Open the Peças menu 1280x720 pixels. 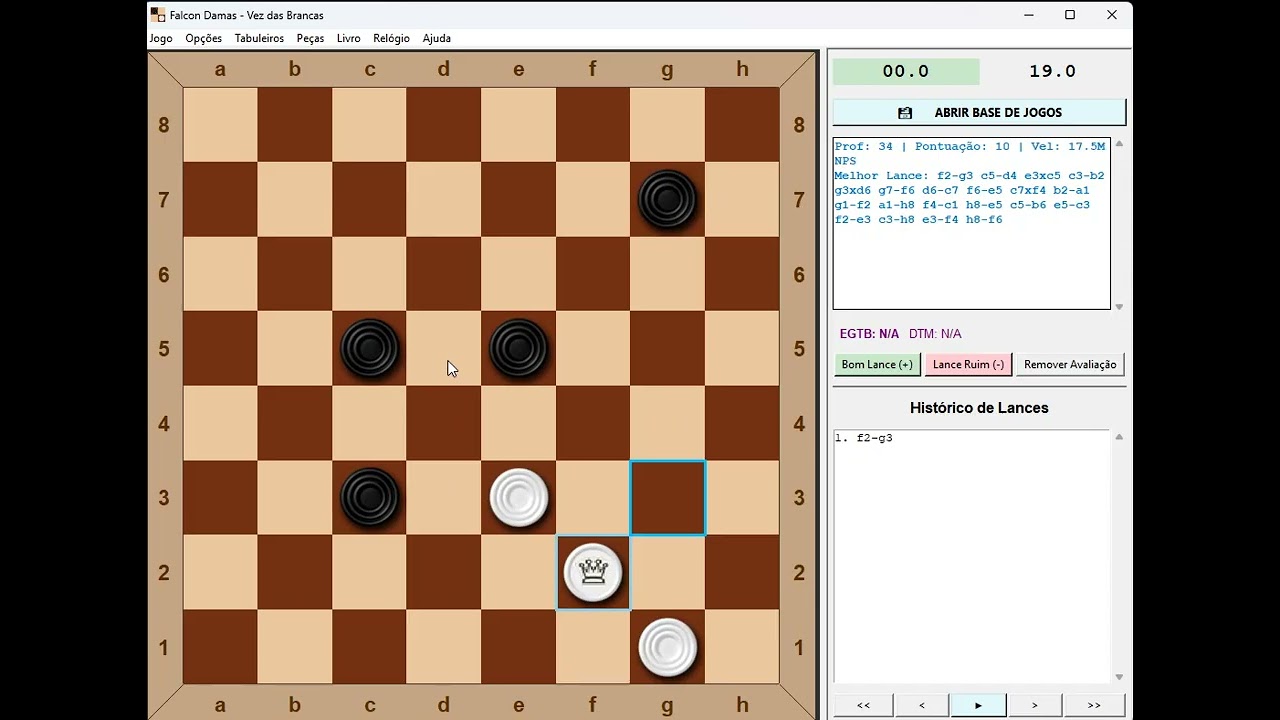coord(310,38)
